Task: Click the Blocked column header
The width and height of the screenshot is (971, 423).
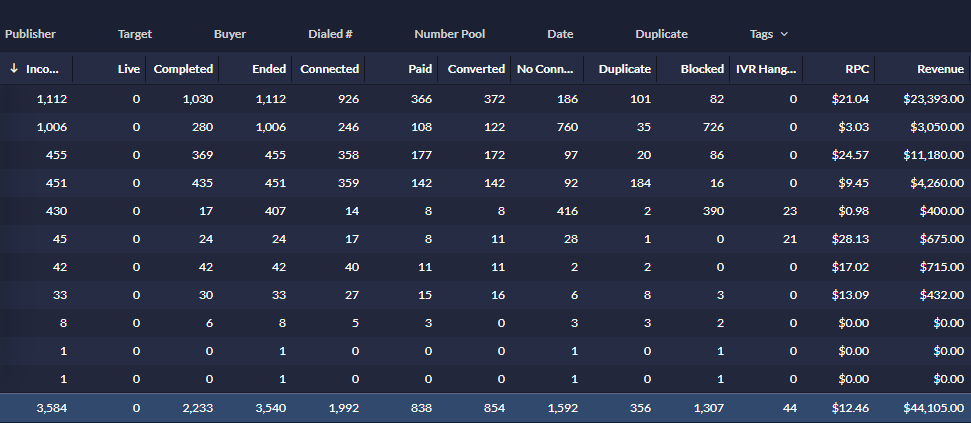Action: pyautogui.click(x=701, y=69)
